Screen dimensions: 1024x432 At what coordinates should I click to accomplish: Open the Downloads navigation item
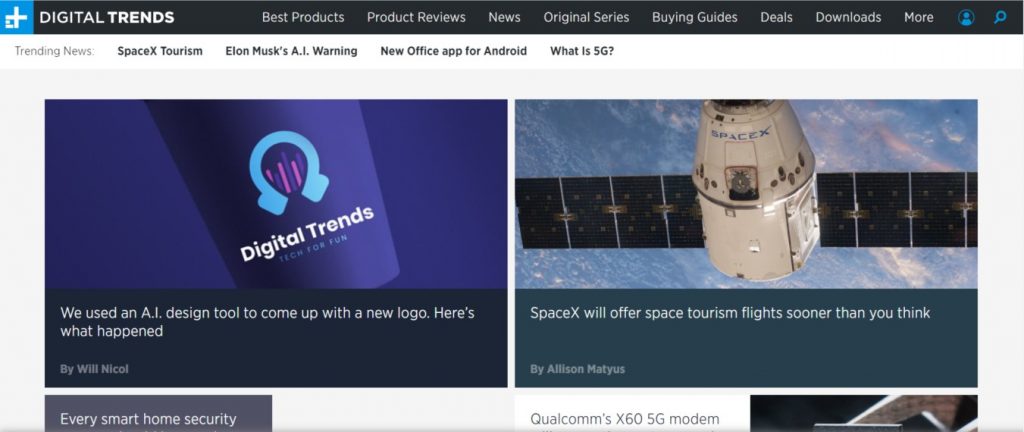coord(848,18)
